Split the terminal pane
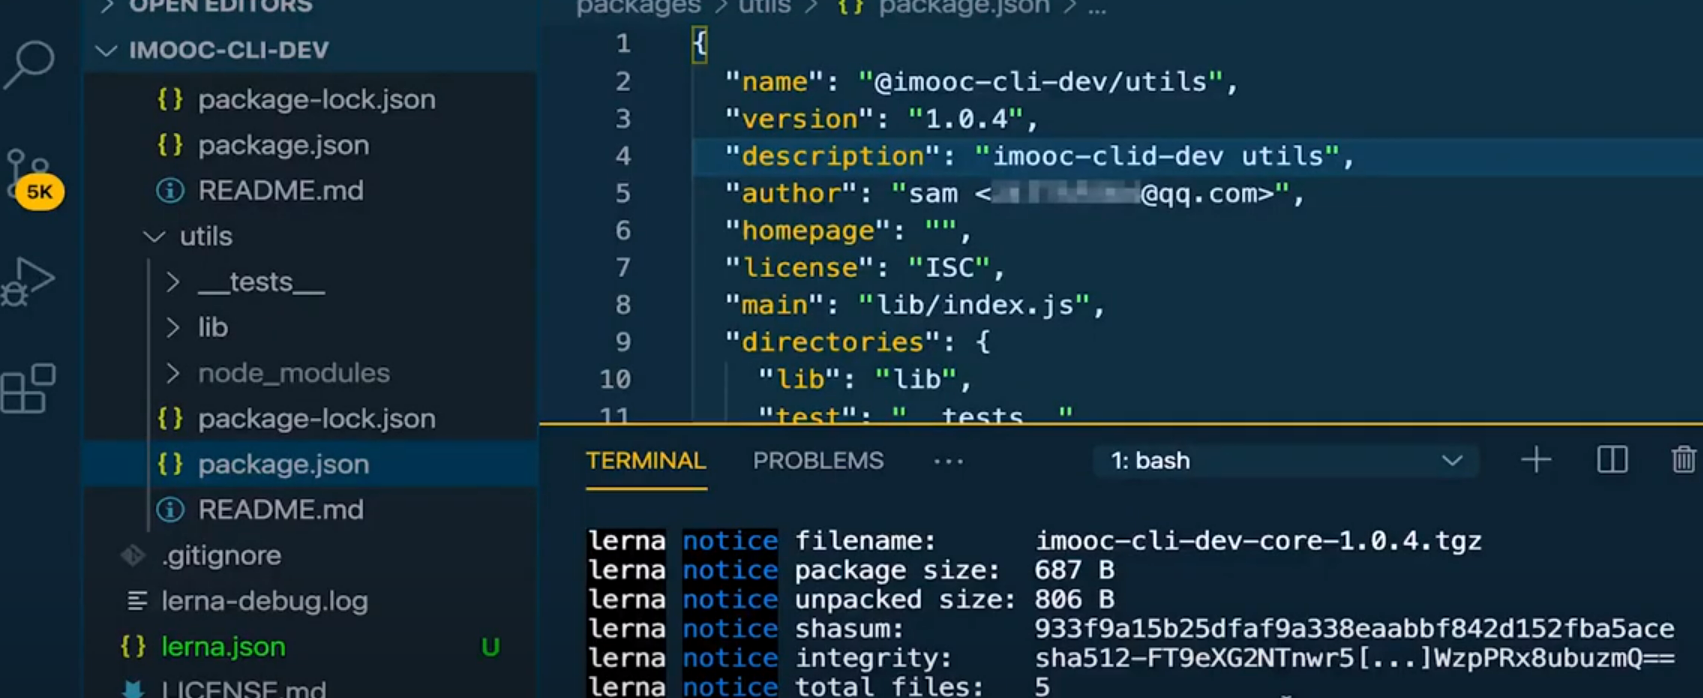This screenshot has height=698, width=1703. coord(1612,460)
